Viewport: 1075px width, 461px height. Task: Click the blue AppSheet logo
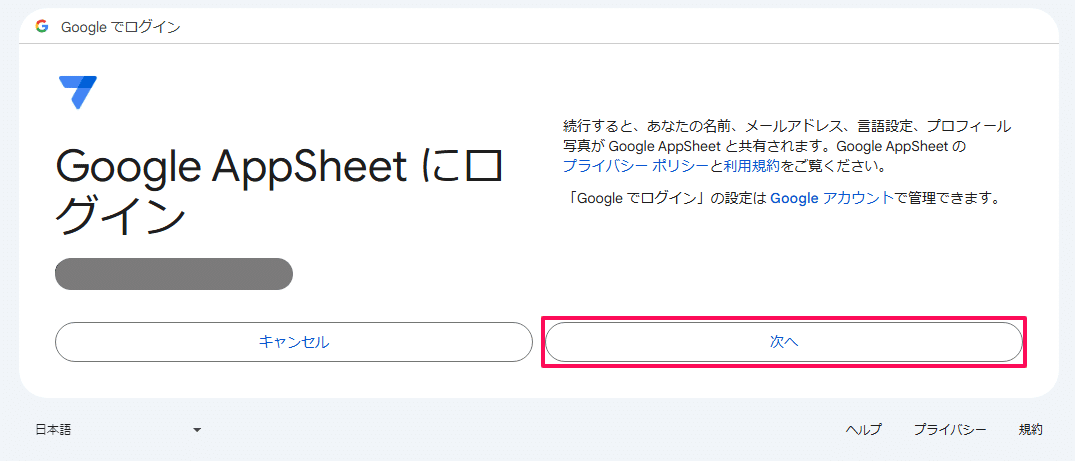[77, 93]
